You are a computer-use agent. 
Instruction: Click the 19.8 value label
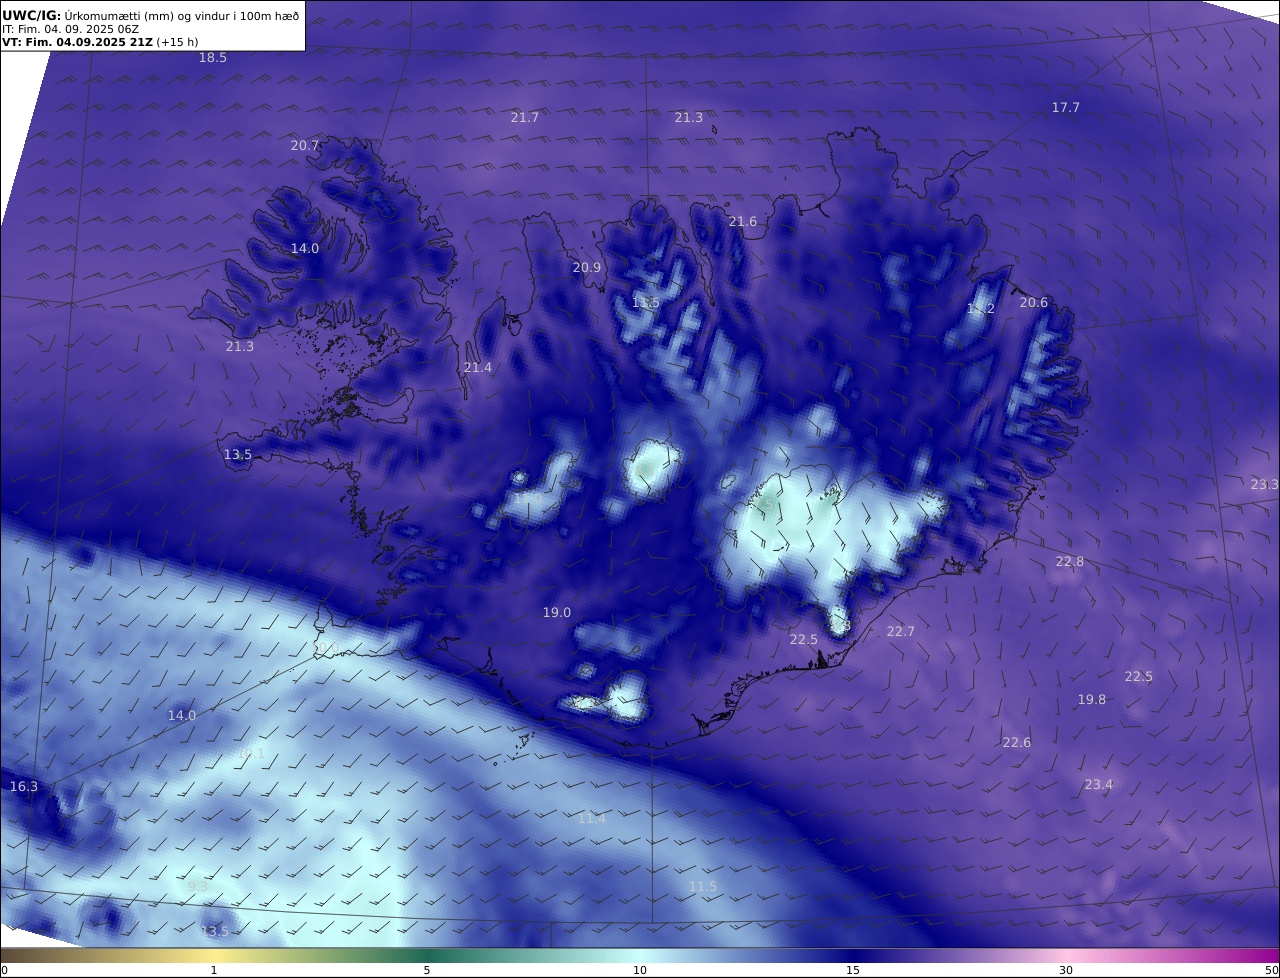[1092, 700]
